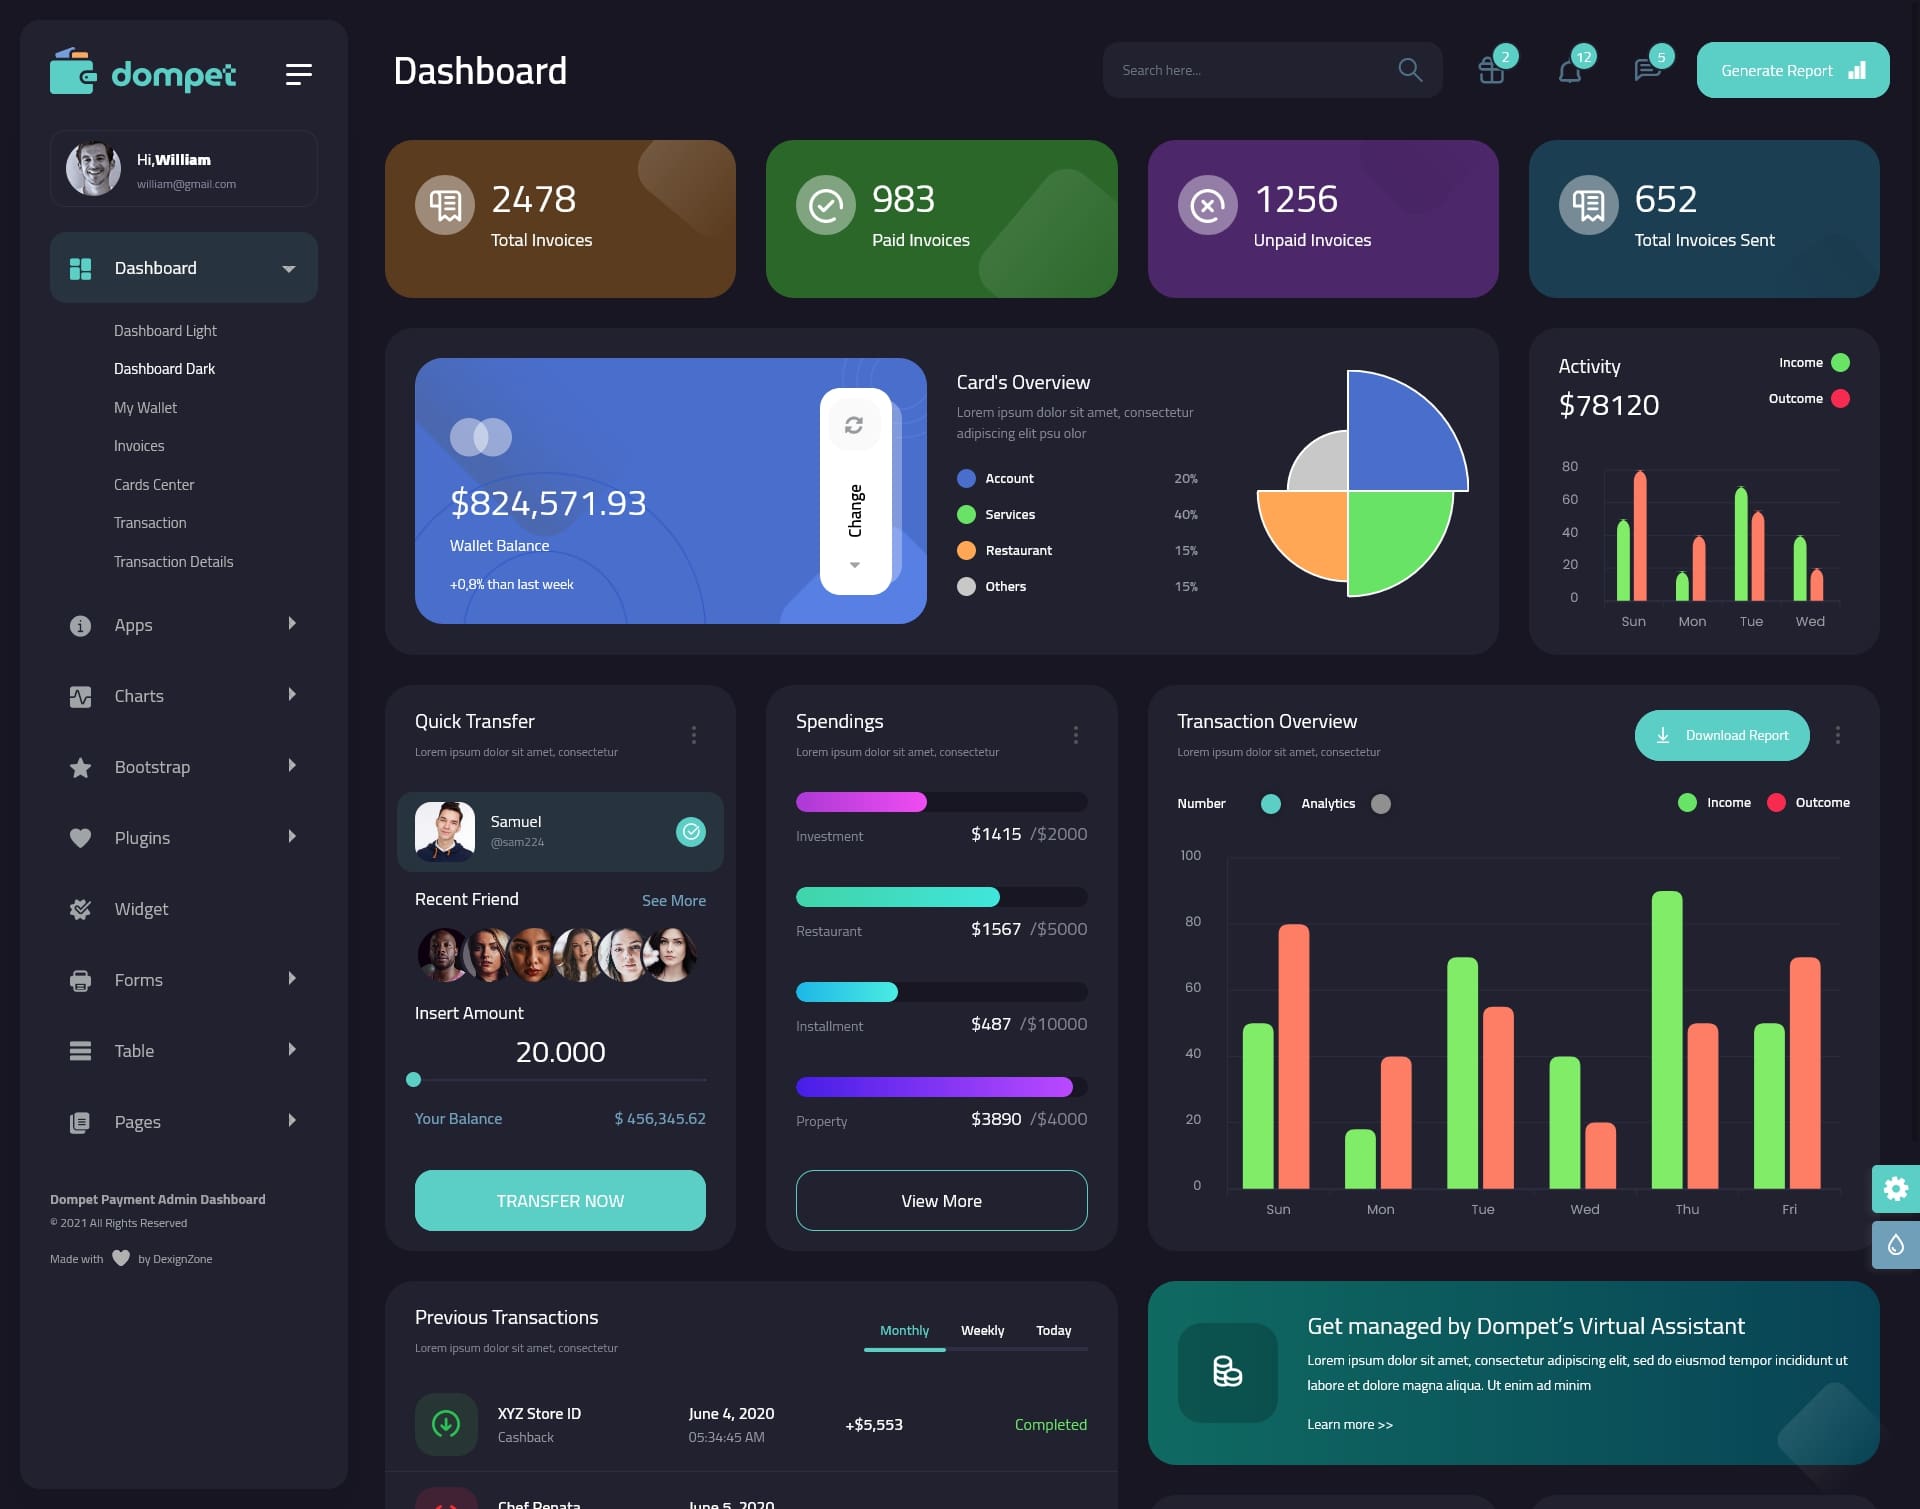Click the Transfer Now button

click(x=559, y=1200)
